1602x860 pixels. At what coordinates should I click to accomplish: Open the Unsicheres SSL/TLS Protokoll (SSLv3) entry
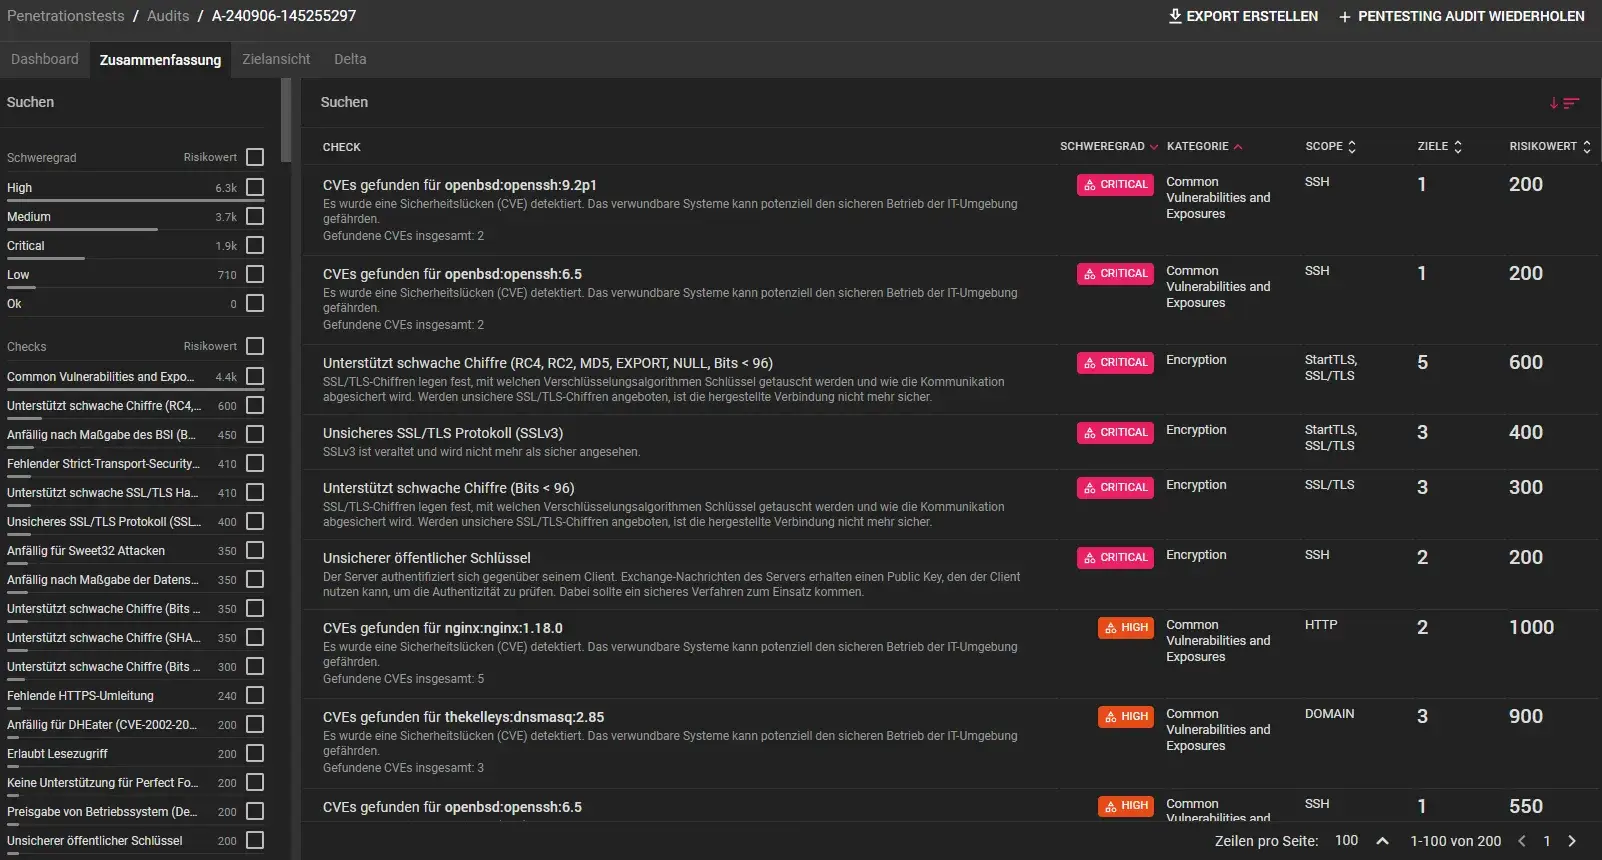click(x=443, y=433)
